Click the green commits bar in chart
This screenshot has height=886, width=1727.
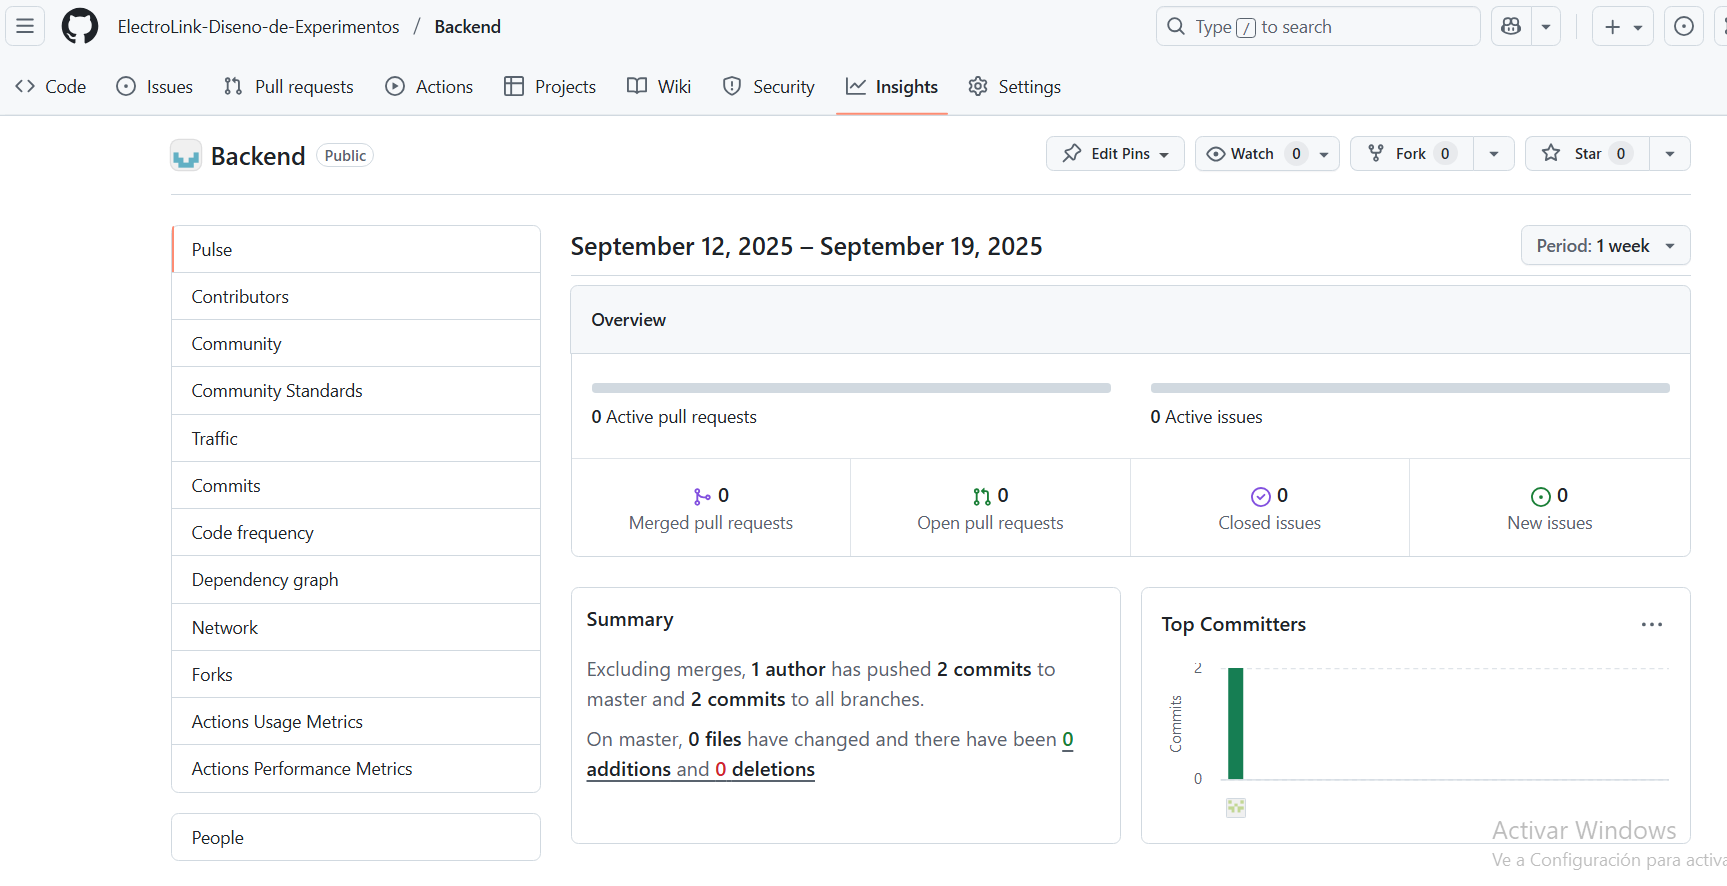[x=1236, y=723]
